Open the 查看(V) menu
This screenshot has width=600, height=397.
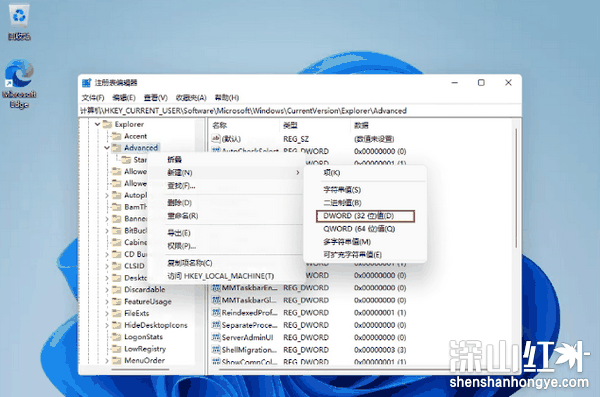(x=155, y=98)
